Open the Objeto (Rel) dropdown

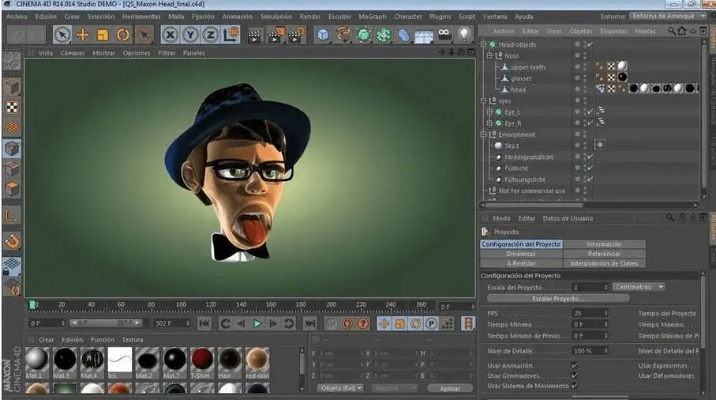pyautogui.click(x=341, y=388)
